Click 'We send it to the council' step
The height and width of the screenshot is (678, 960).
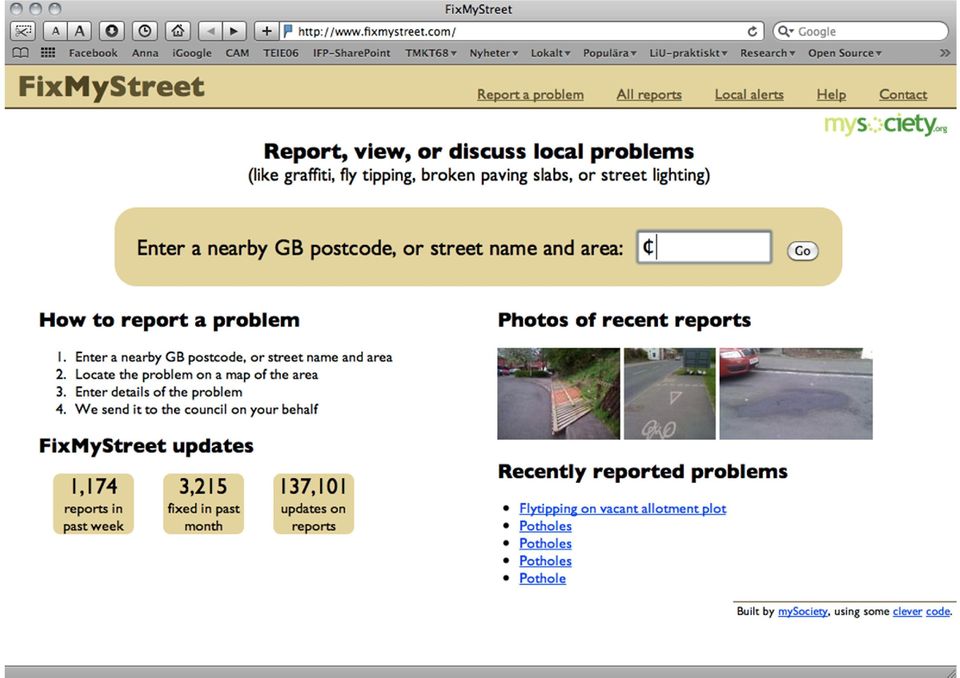pyautogui.click(x=197, y=409)
